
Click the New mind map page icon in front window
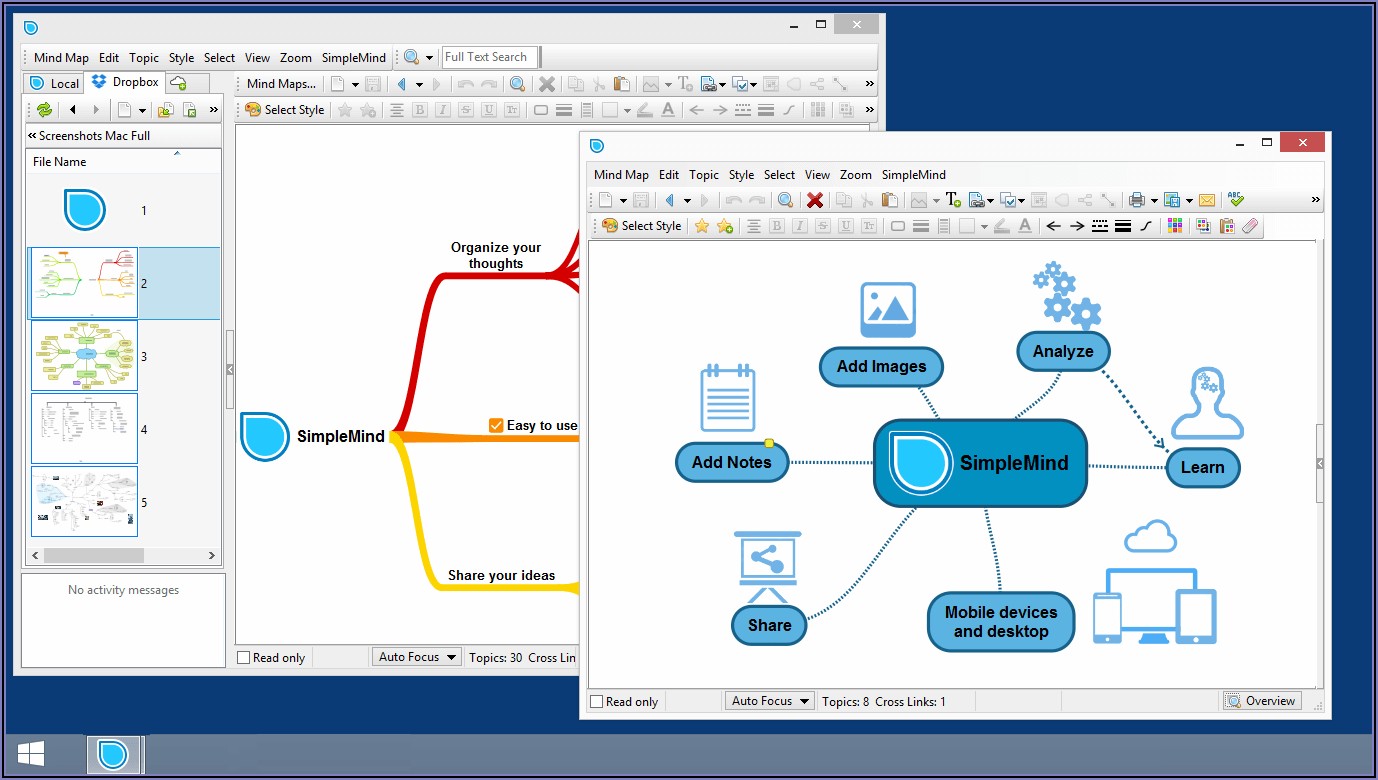(x=605, y=200)
